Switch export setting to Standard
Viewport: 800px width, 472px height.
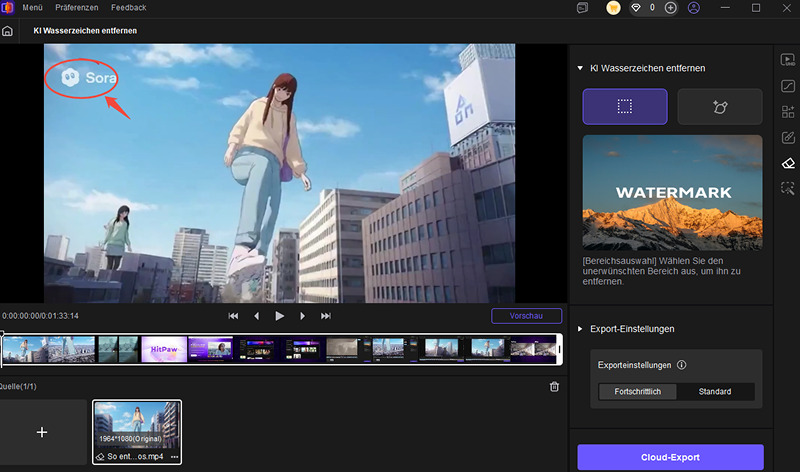click(715, 392)
